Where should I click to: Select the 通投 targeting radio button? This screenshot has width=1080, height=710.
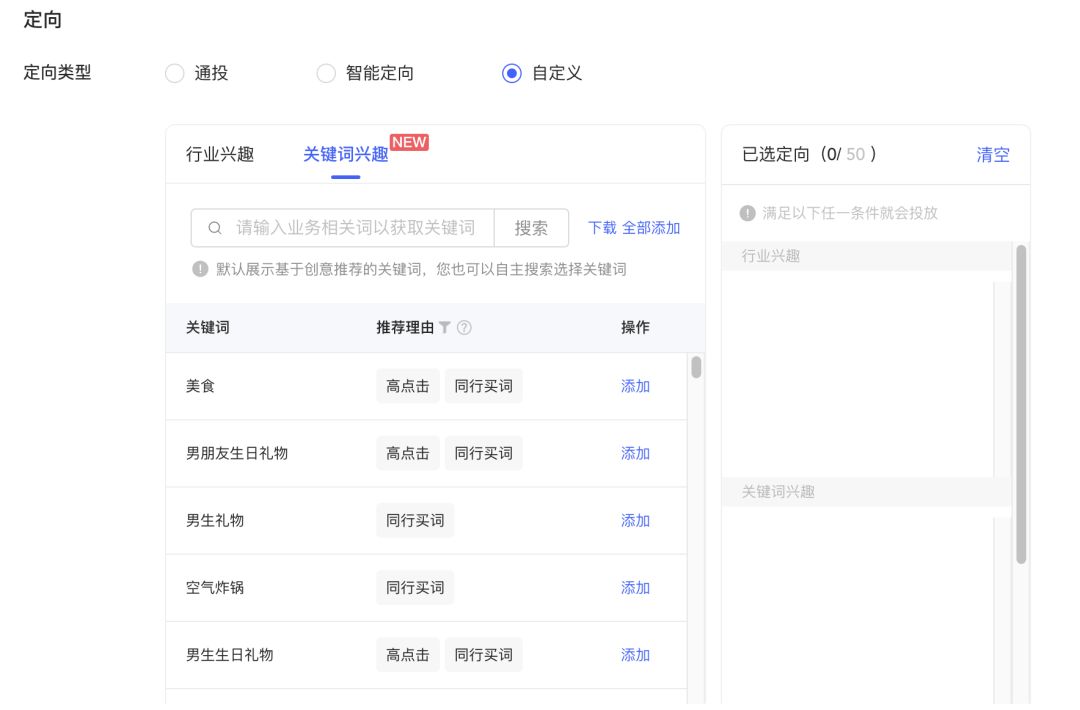173,73
